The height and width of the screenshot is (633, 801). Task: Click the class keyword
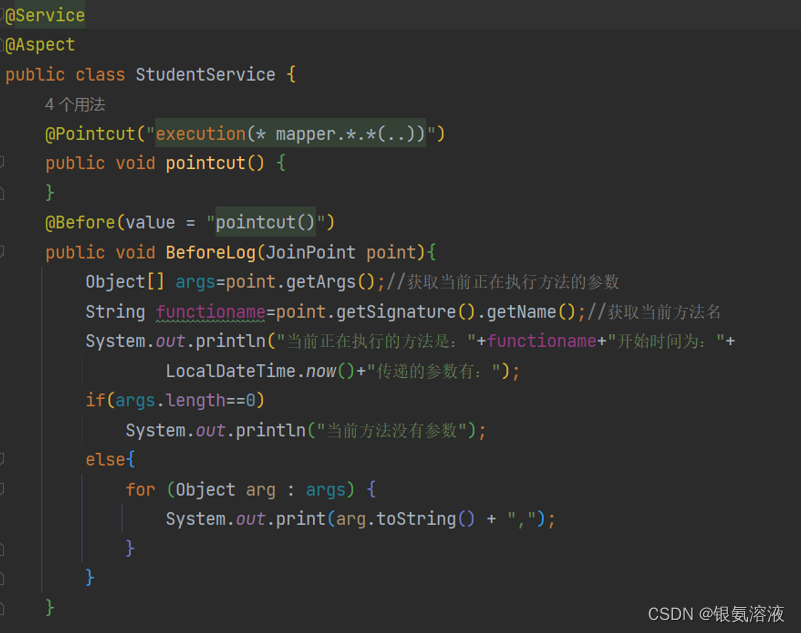tap(100, 75)
